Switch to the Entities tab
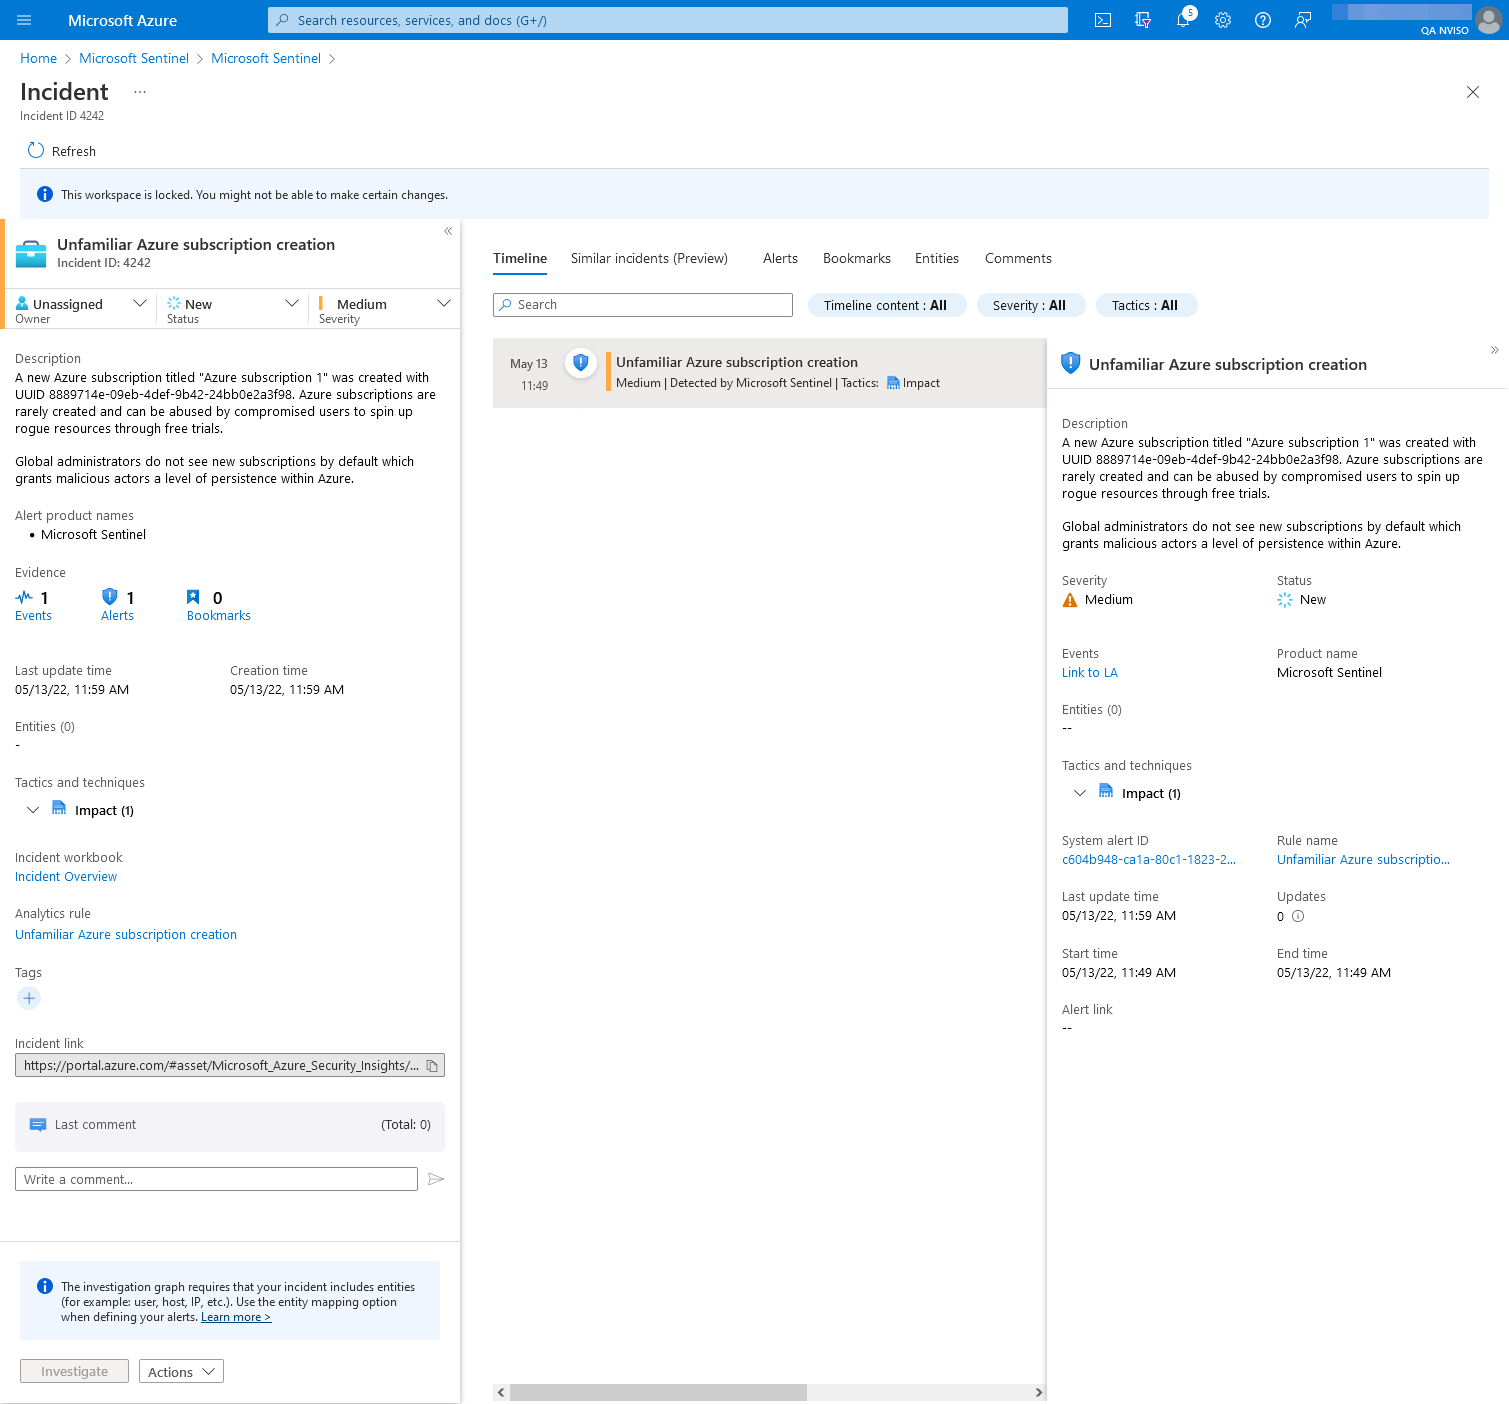The width and height of the screenshot is (1509, 1404). pos(936,258)
